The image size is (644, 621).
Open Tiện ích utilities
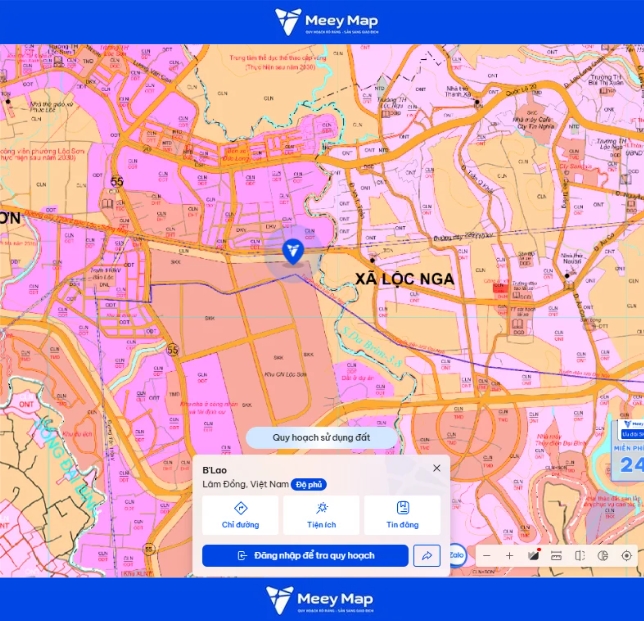[321, 515]
